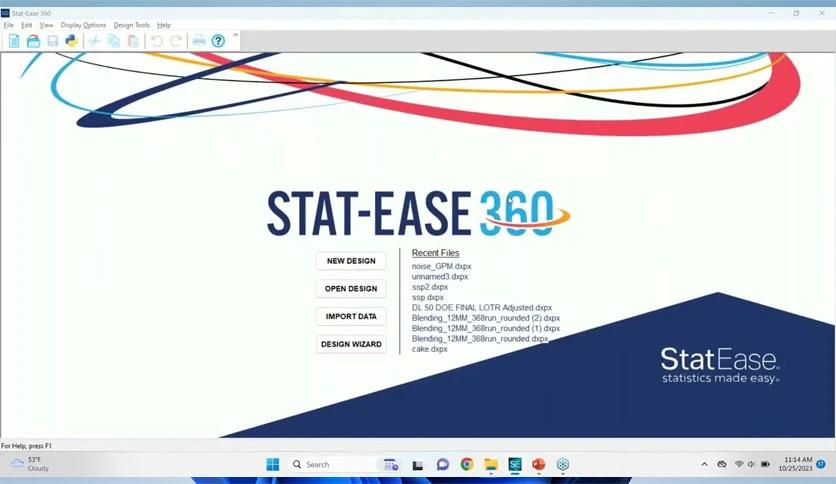Viewport: 836px width, 484px height.
Task: Click the toolbar overflow chevron
Action: tap(235, 35)
